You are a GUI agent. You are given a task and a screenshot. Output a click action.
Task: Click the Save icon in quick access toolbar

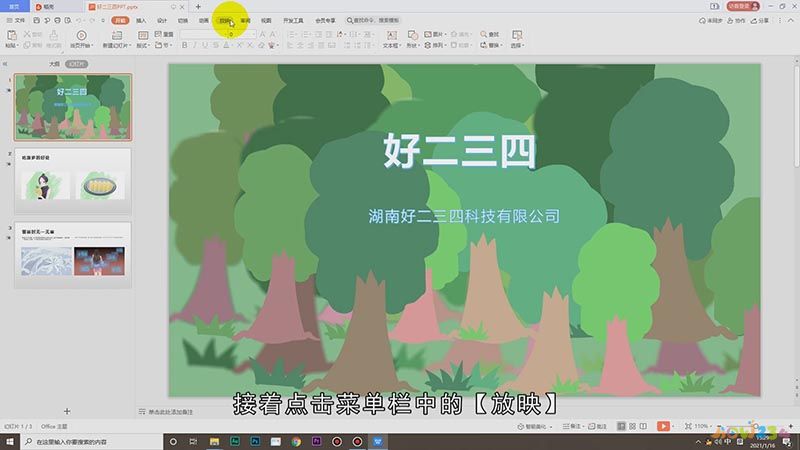(x=36, y=20)
